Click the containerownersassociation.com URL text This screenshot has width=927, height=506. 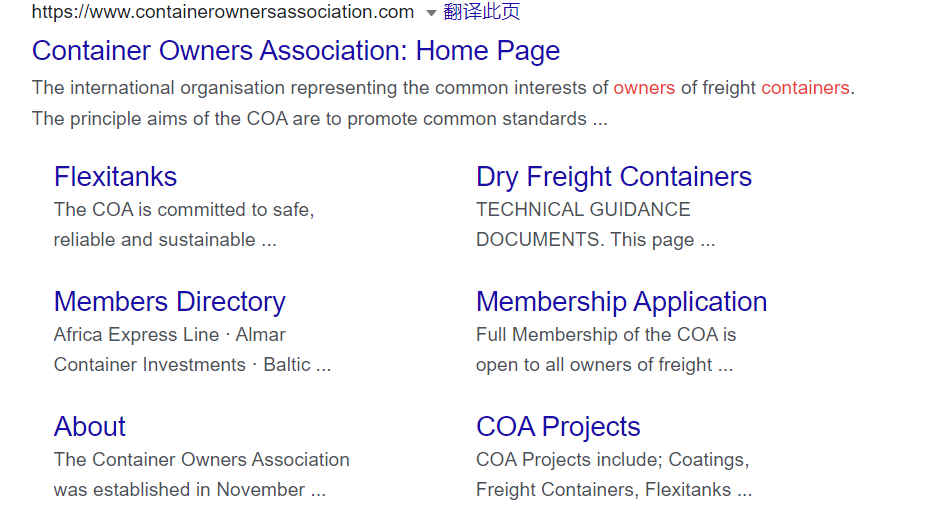point(223,11)
